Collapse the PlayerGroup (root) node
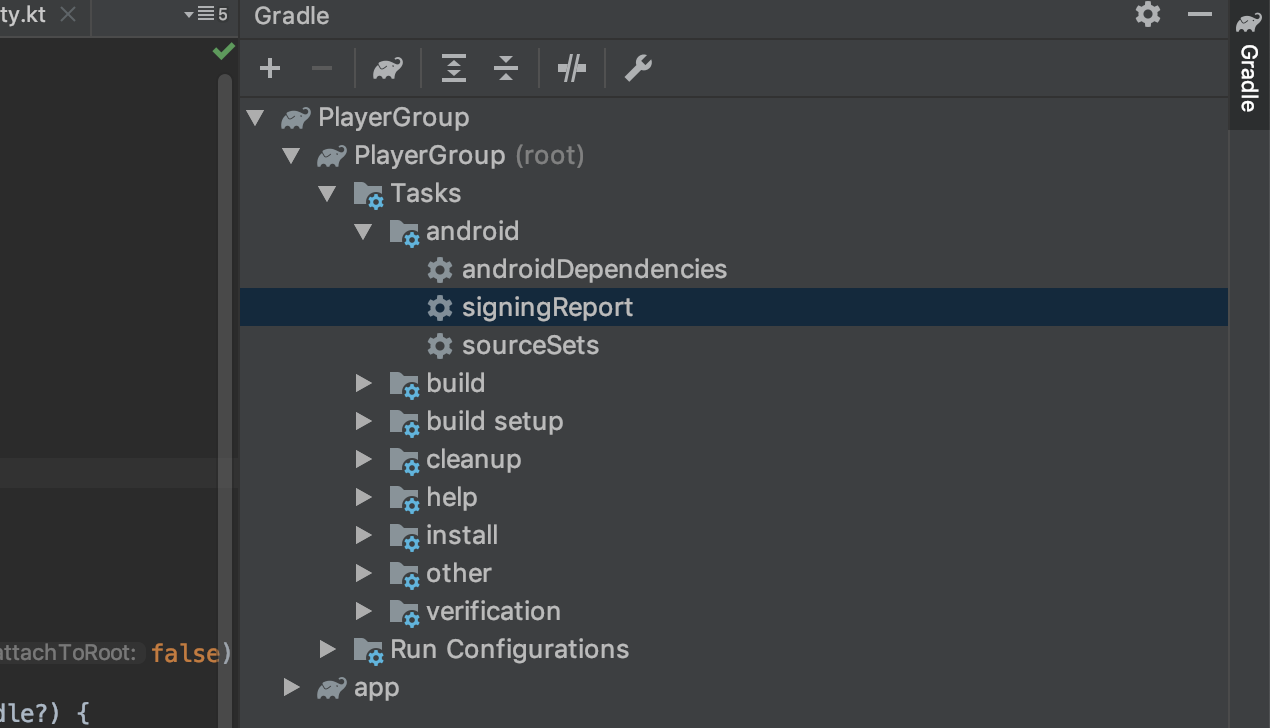This screenshot has width=1270, height=728. click(x=291, y=156)
